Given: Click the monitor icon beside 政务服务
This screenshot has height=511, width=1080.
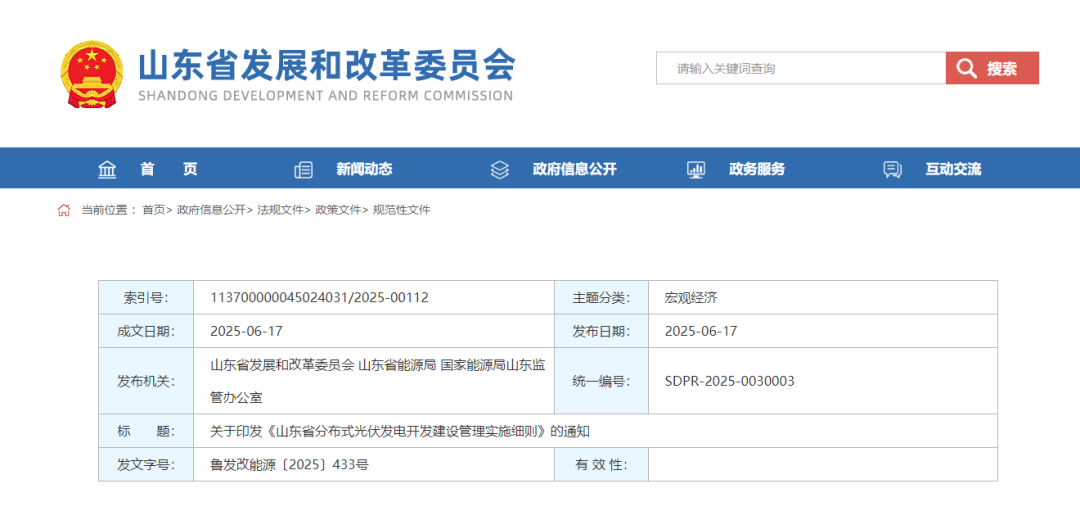Looking at the screenshot, I should tap(696, 169).
